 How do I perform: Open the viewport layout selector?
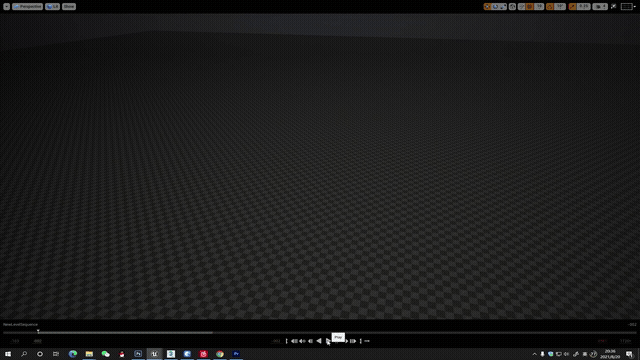pyautogui.click(x=627, y=7)
